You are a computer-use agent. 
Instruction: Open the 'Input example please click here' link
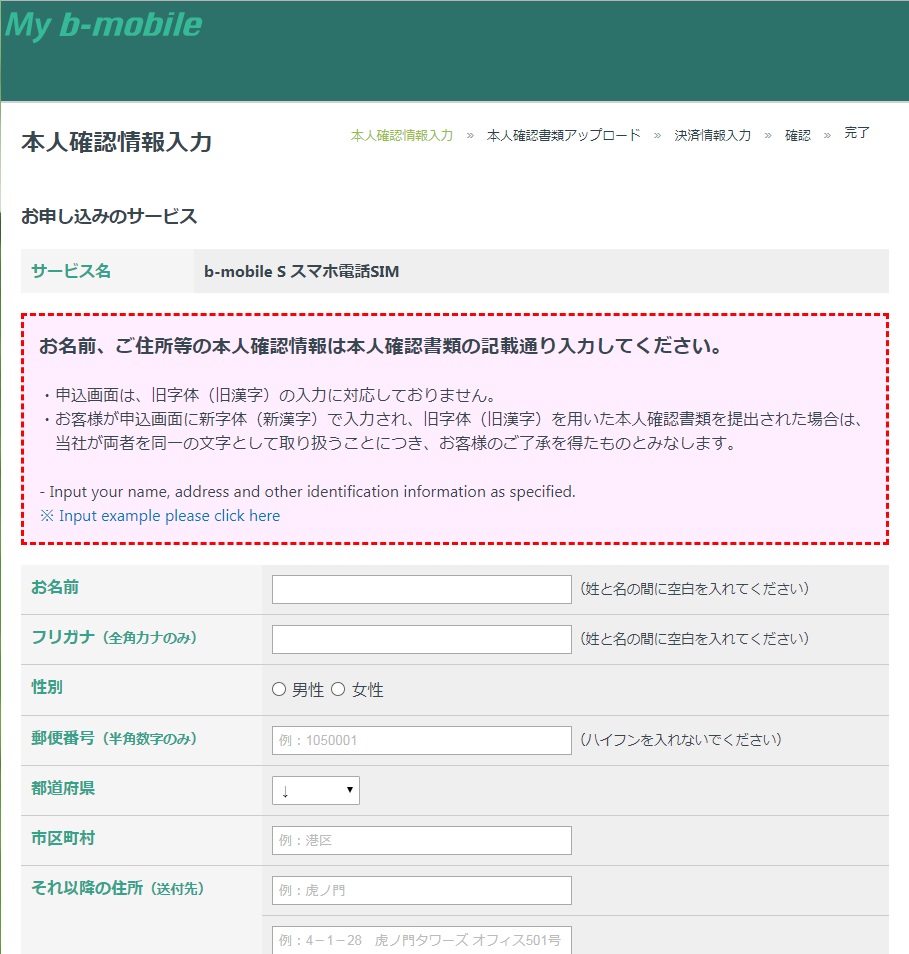point(169,516)
